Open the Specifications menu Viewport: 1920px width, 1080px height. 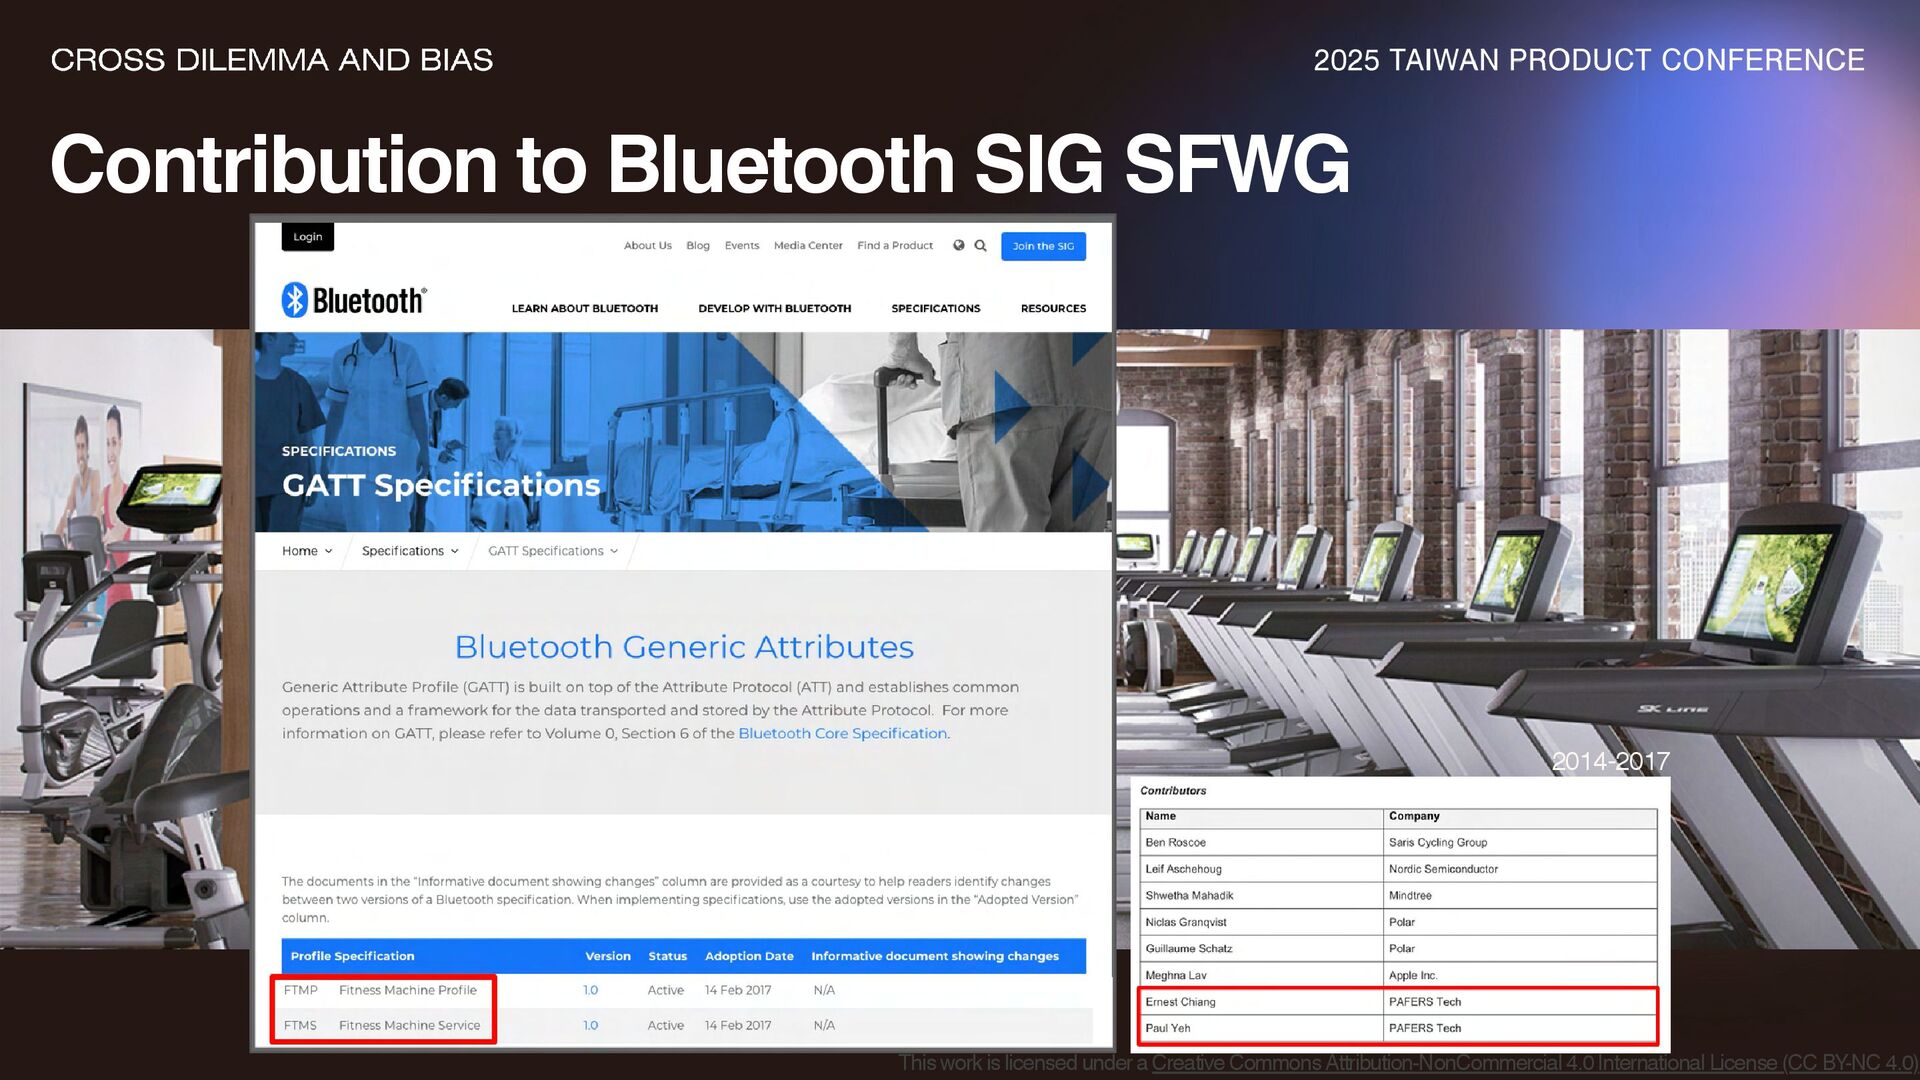936,309
